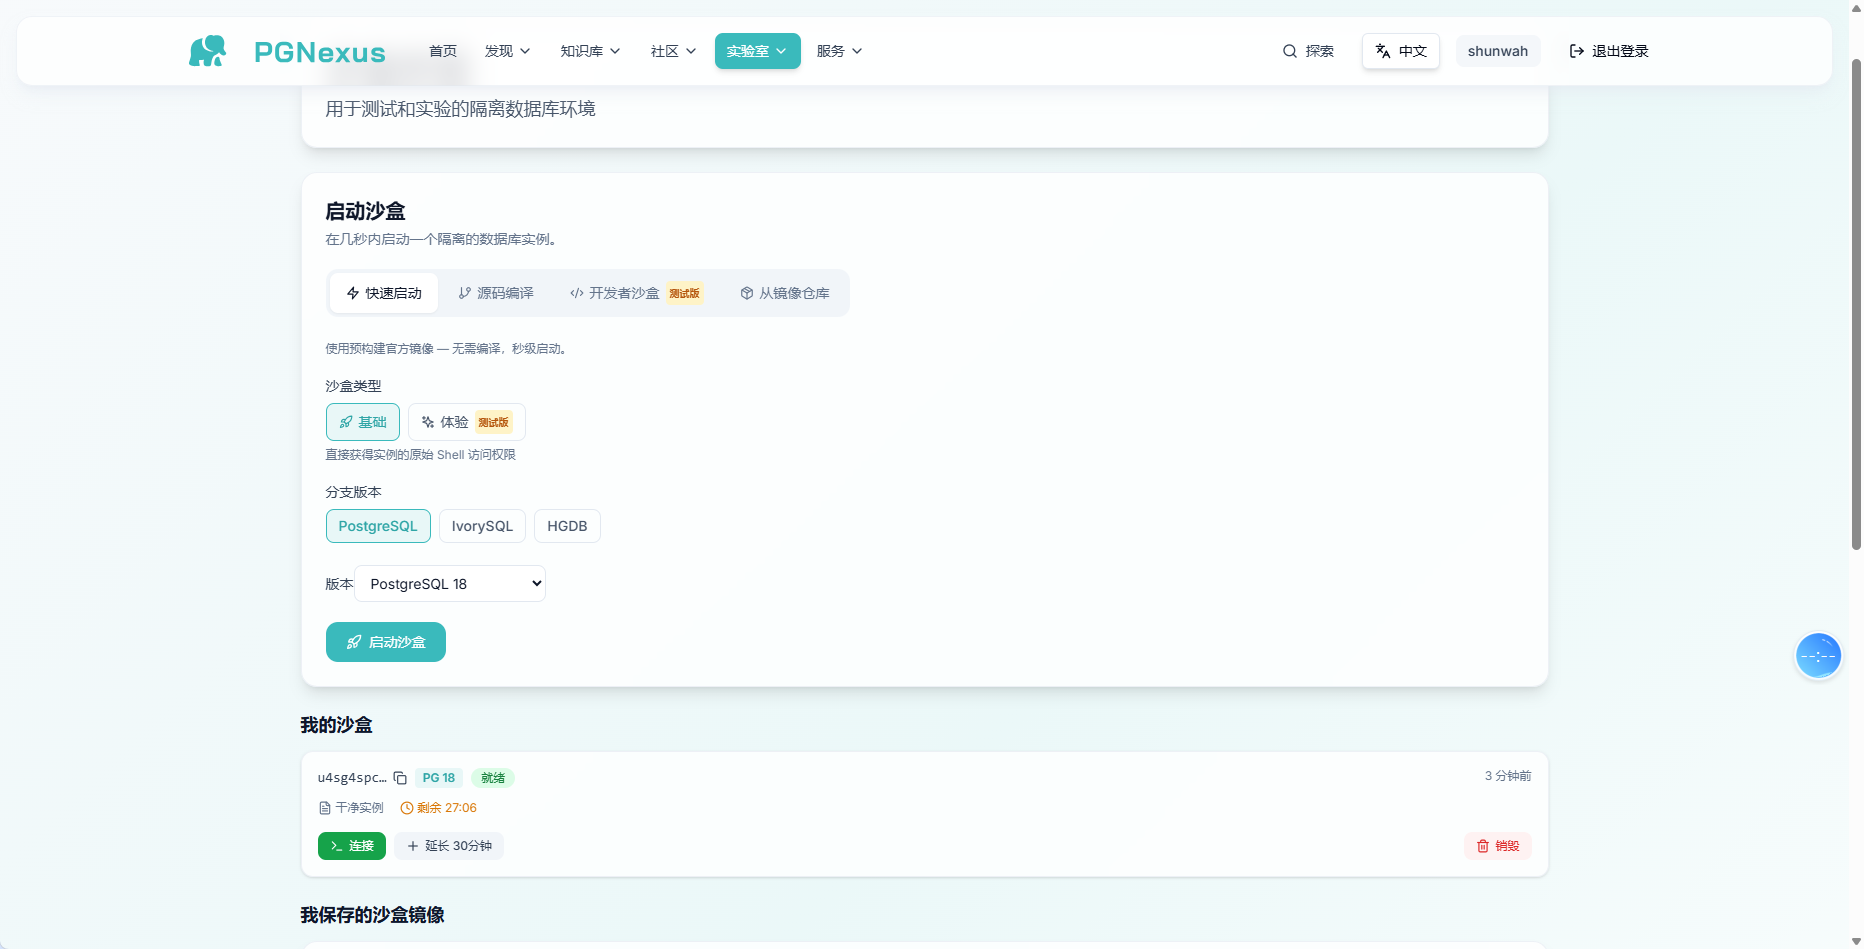Copy sandbox ID u4sg4spc
This screenshot has width=1864, height=949.
coord(400,778)
